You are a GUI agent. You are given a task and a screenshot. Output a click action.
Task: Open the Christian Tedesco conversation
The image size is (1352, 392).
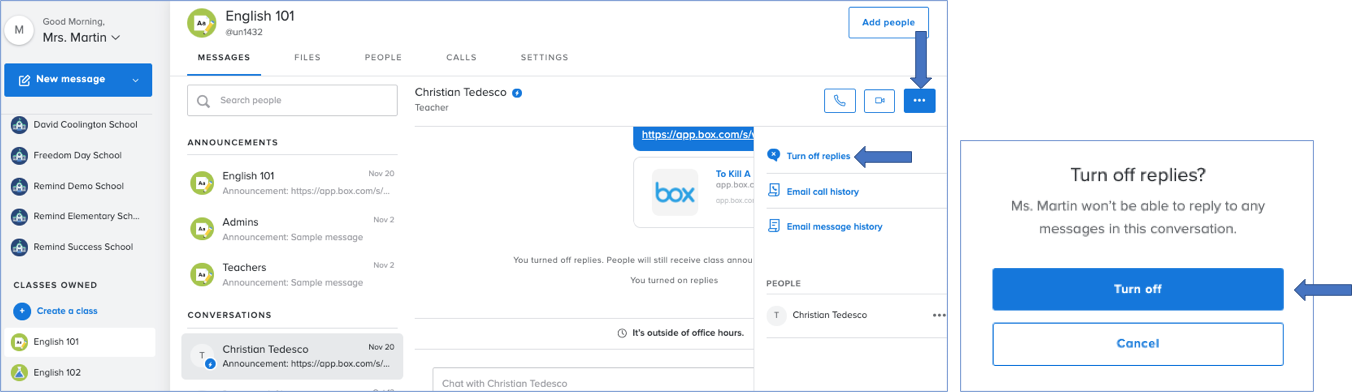click(x=292, y=356)
